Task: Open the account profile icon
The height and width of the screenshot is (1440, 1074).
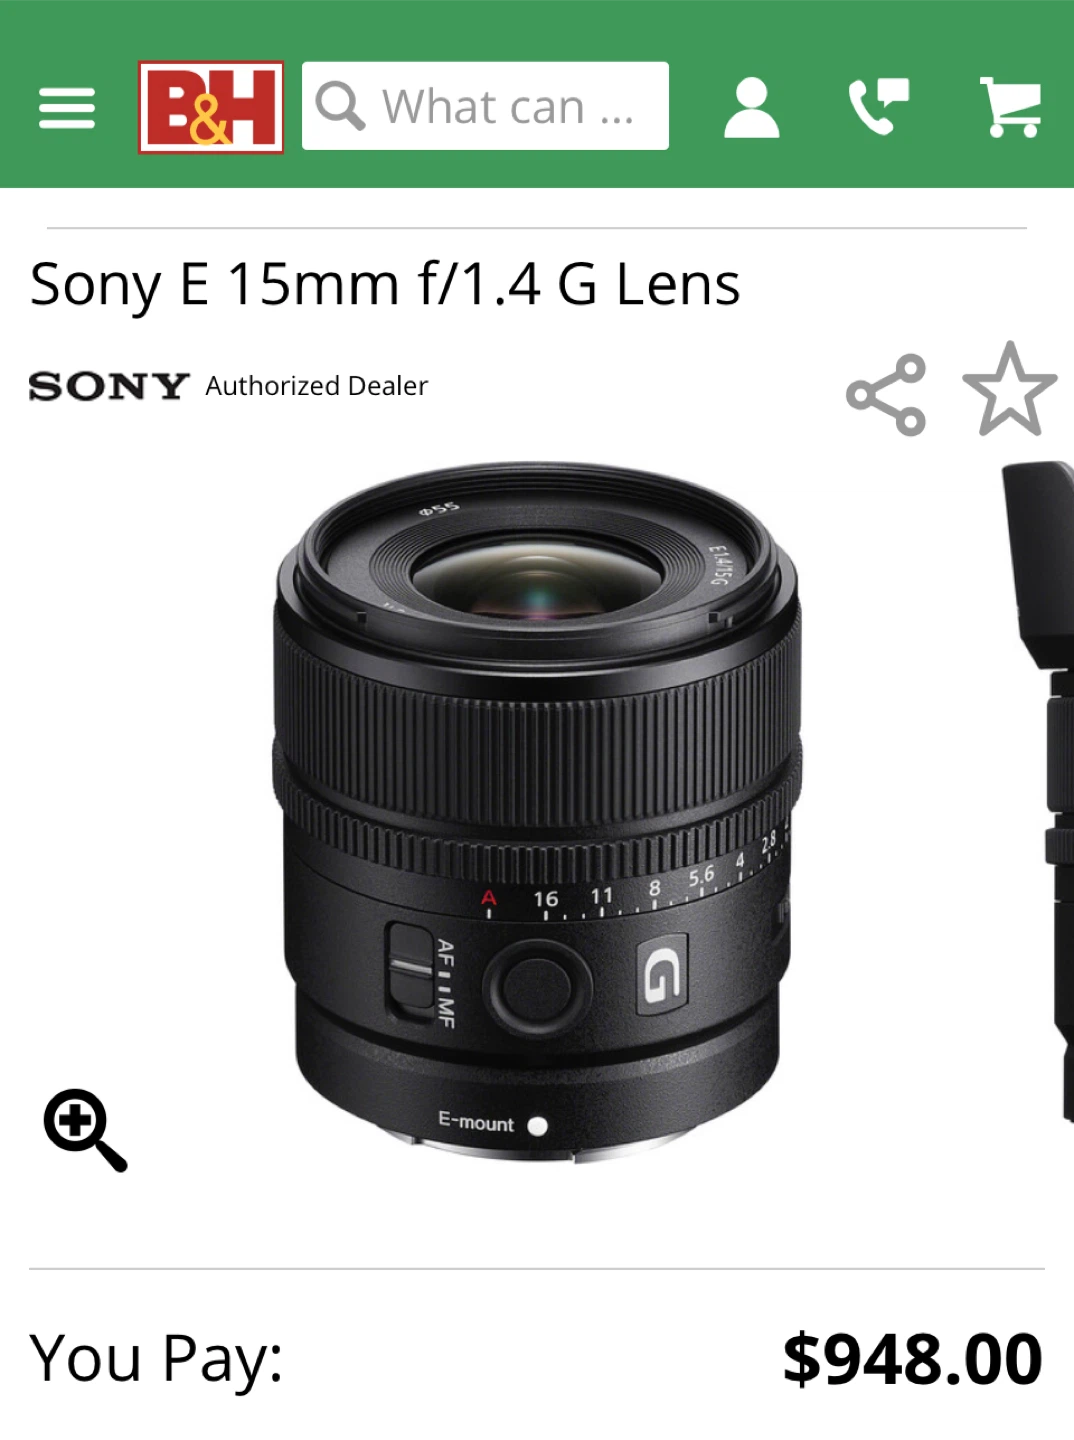Action: click(x=751, y=107)
